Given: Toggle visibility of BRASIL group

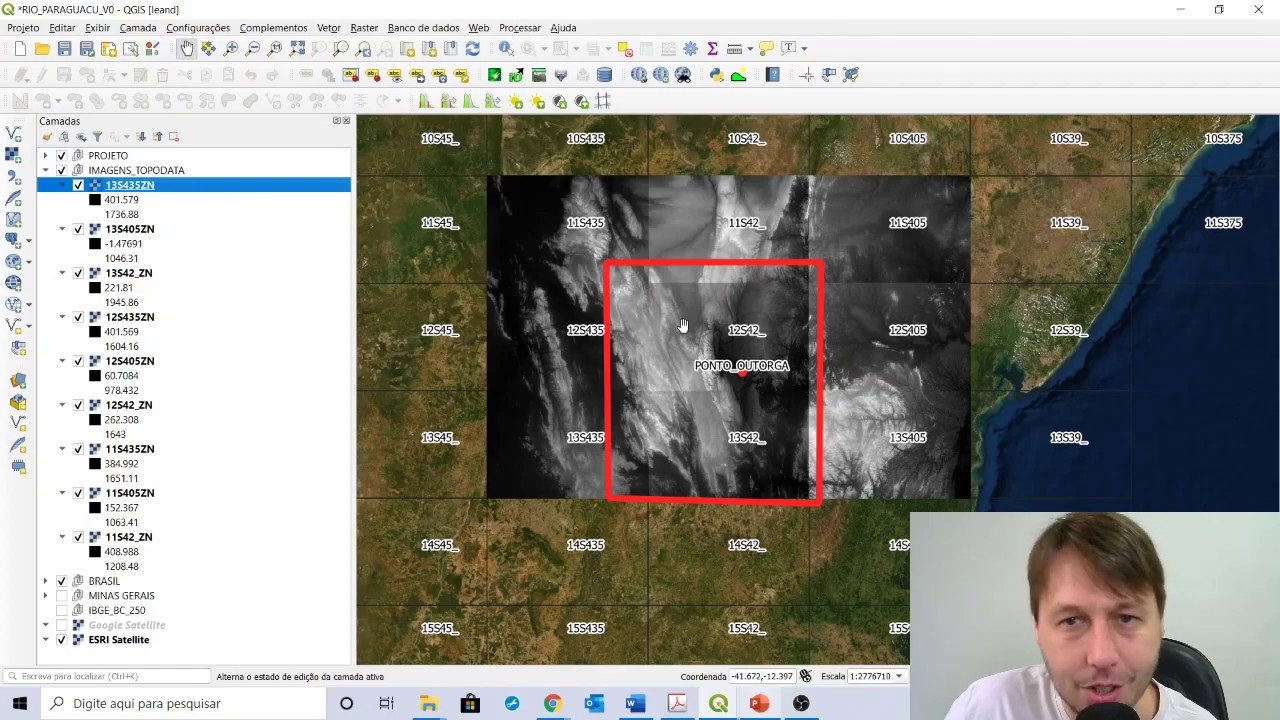Looking at the screenshot, I should [x=61, y=581].
